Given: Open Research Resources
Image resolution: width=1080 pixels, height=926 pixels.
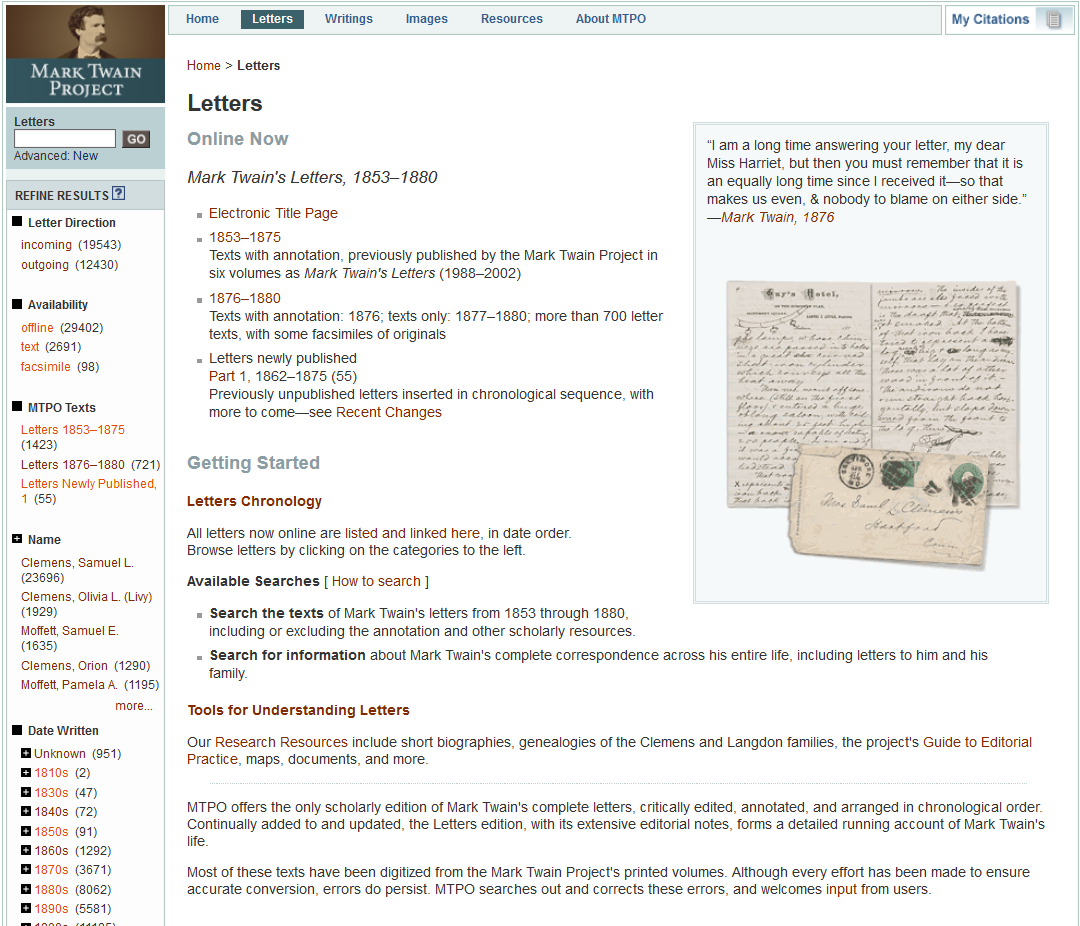Looking at the screenshot, I should pos(281,742).
